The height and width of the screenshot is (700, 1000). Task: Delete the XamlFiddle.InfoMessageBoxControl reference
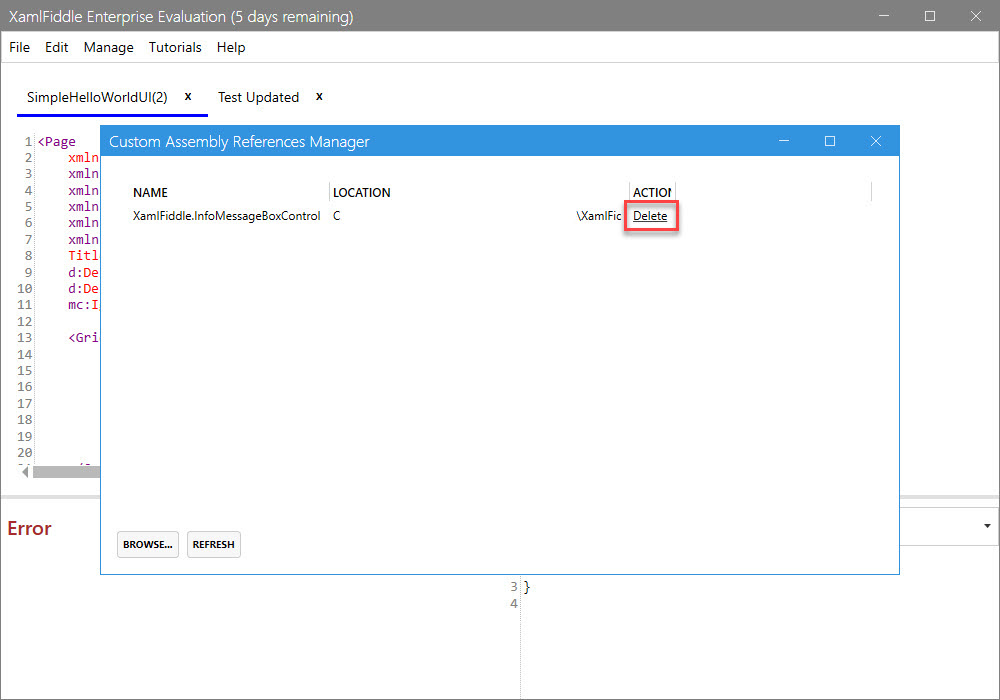coord(650,216)
